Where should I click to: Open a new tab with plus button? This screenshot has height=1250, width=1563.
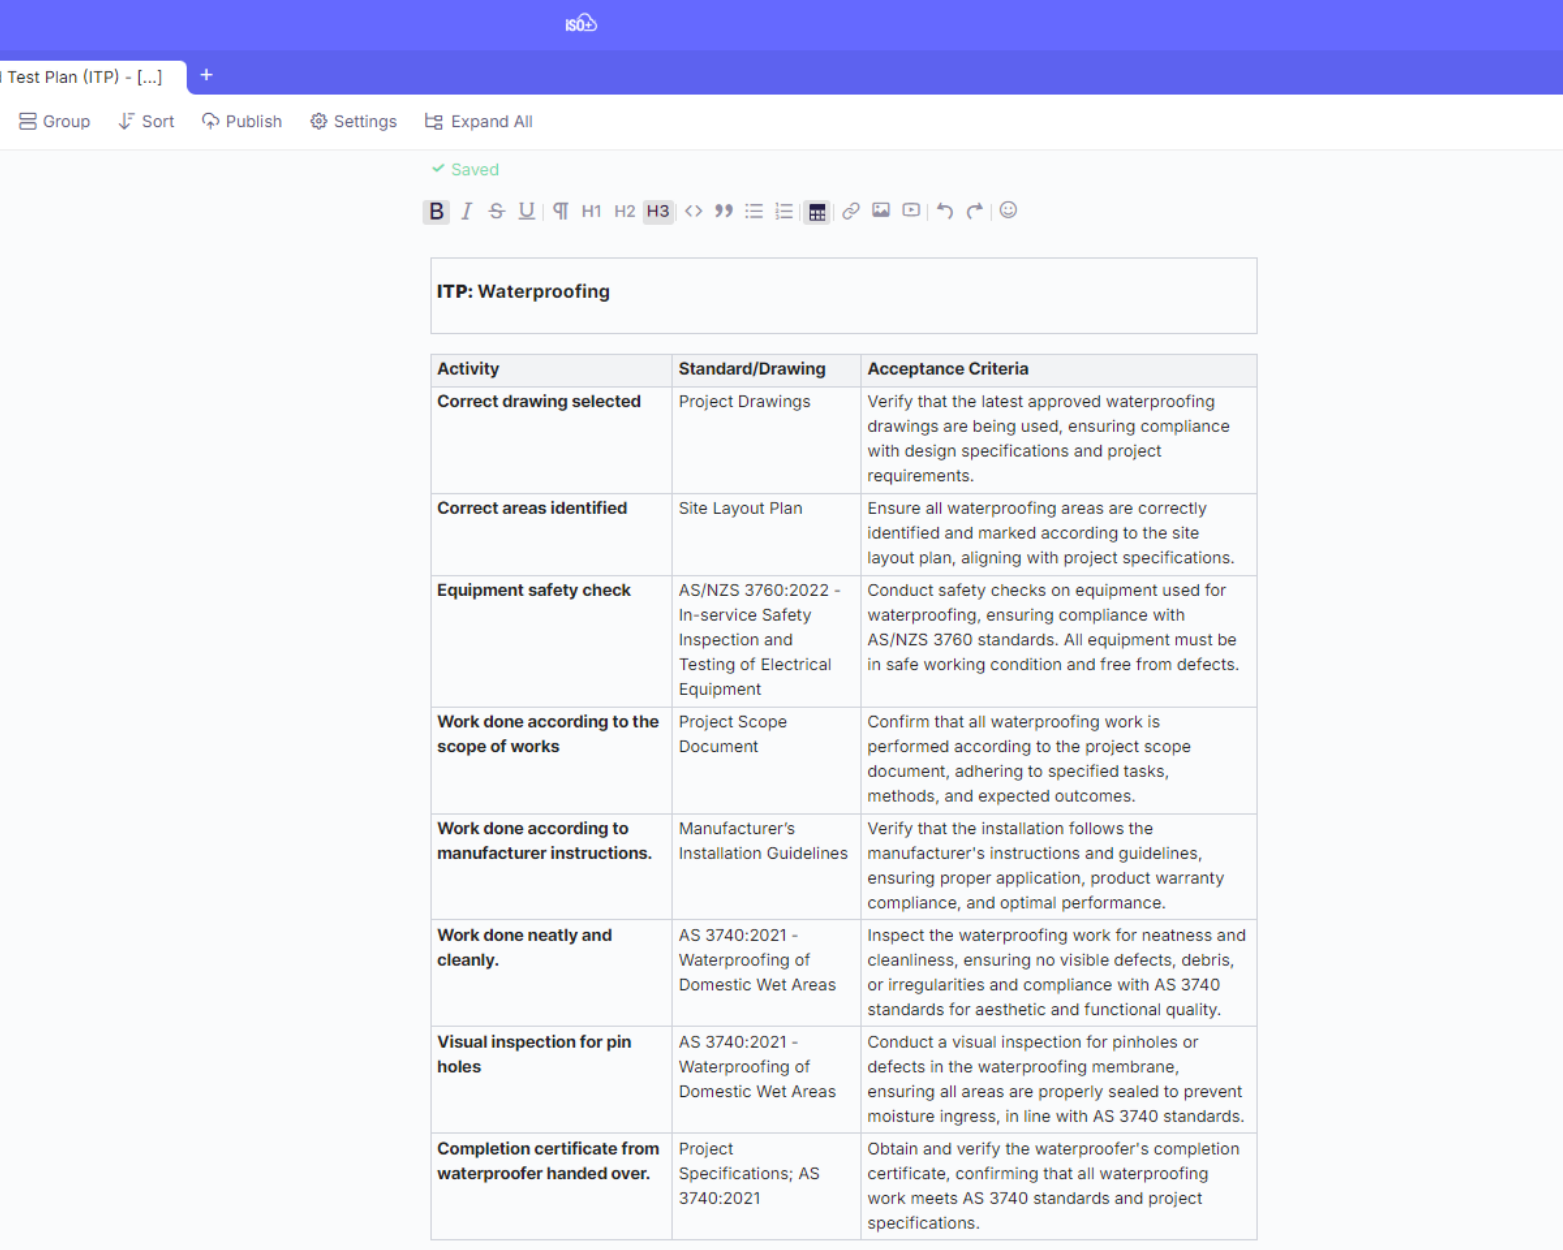point(206,75)
